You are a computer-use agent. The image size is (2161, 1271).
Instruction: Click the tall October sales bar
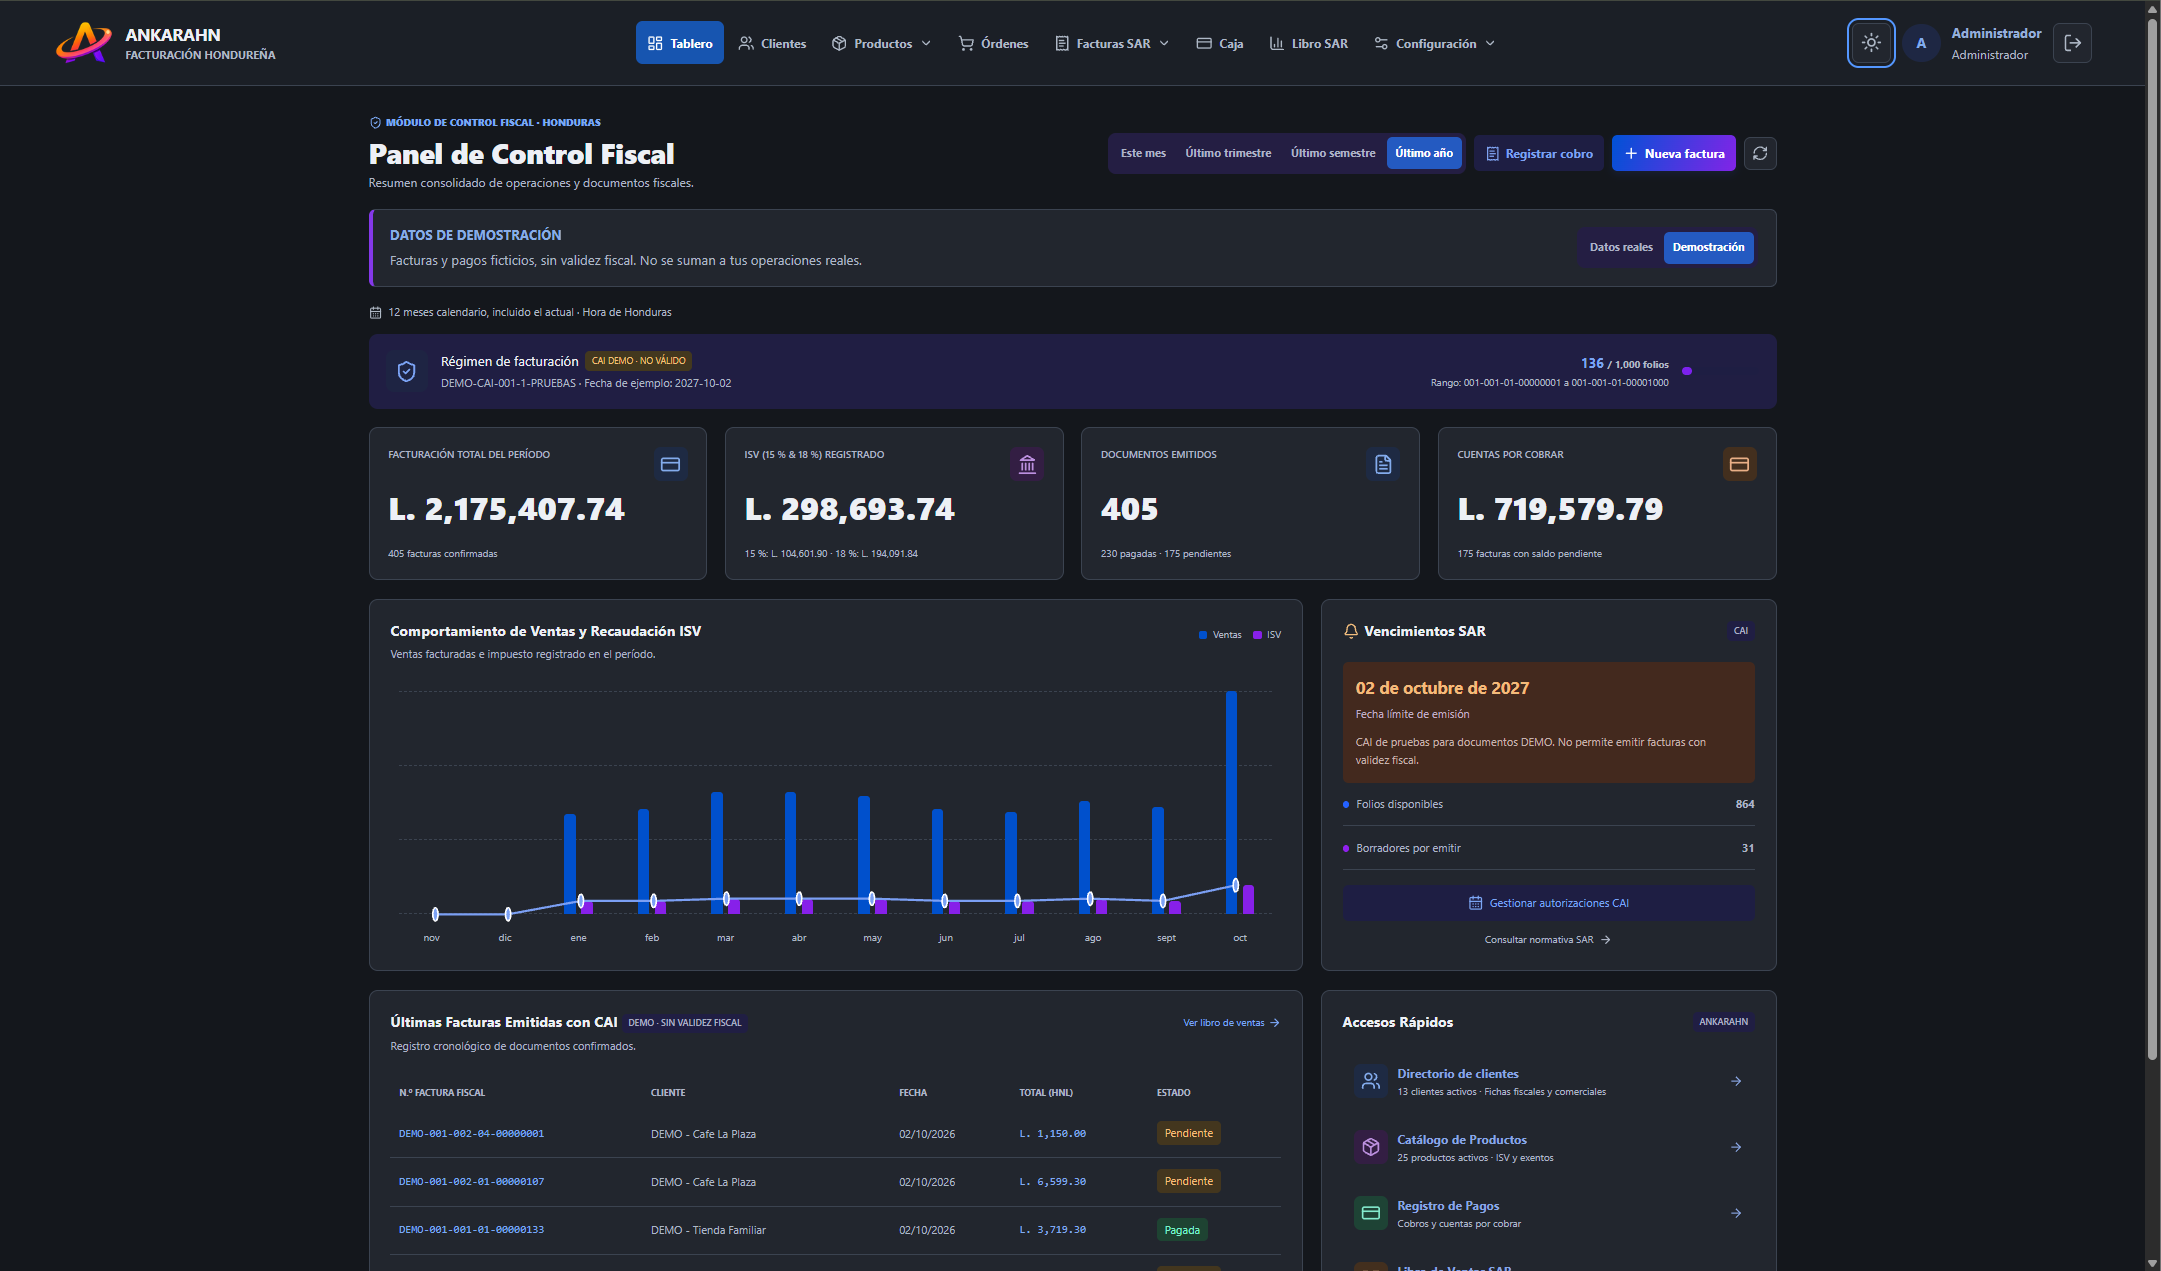(1231, 802)
